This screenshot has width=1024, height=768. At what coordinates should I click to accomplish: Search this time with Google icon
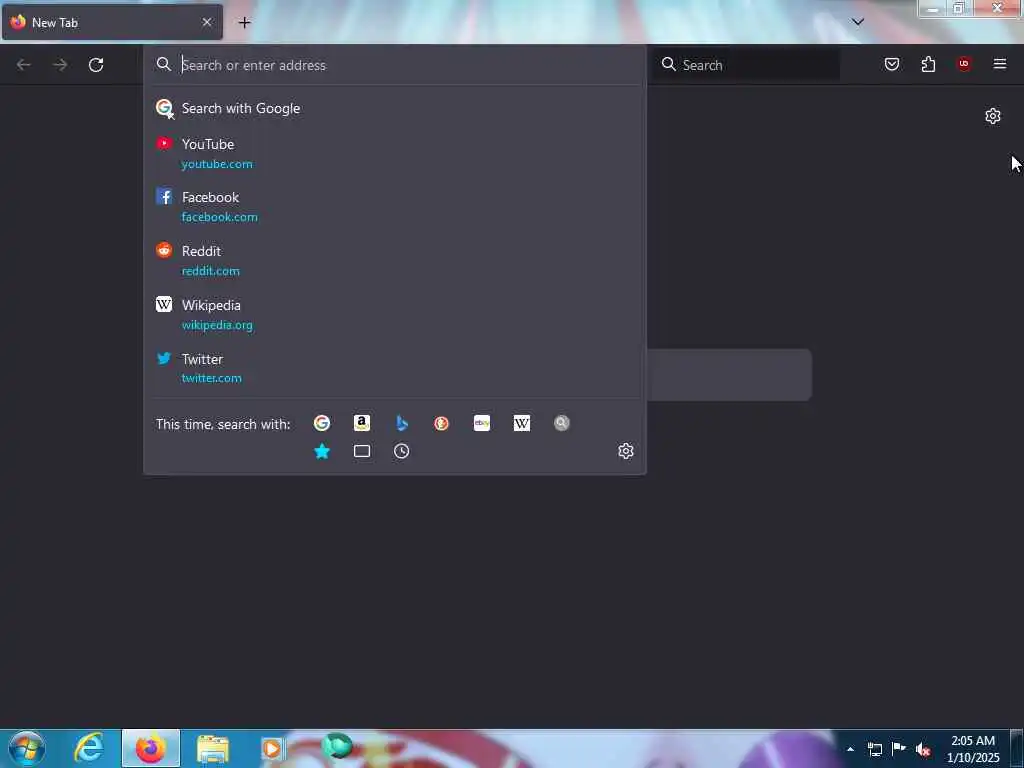pos(322,423)
